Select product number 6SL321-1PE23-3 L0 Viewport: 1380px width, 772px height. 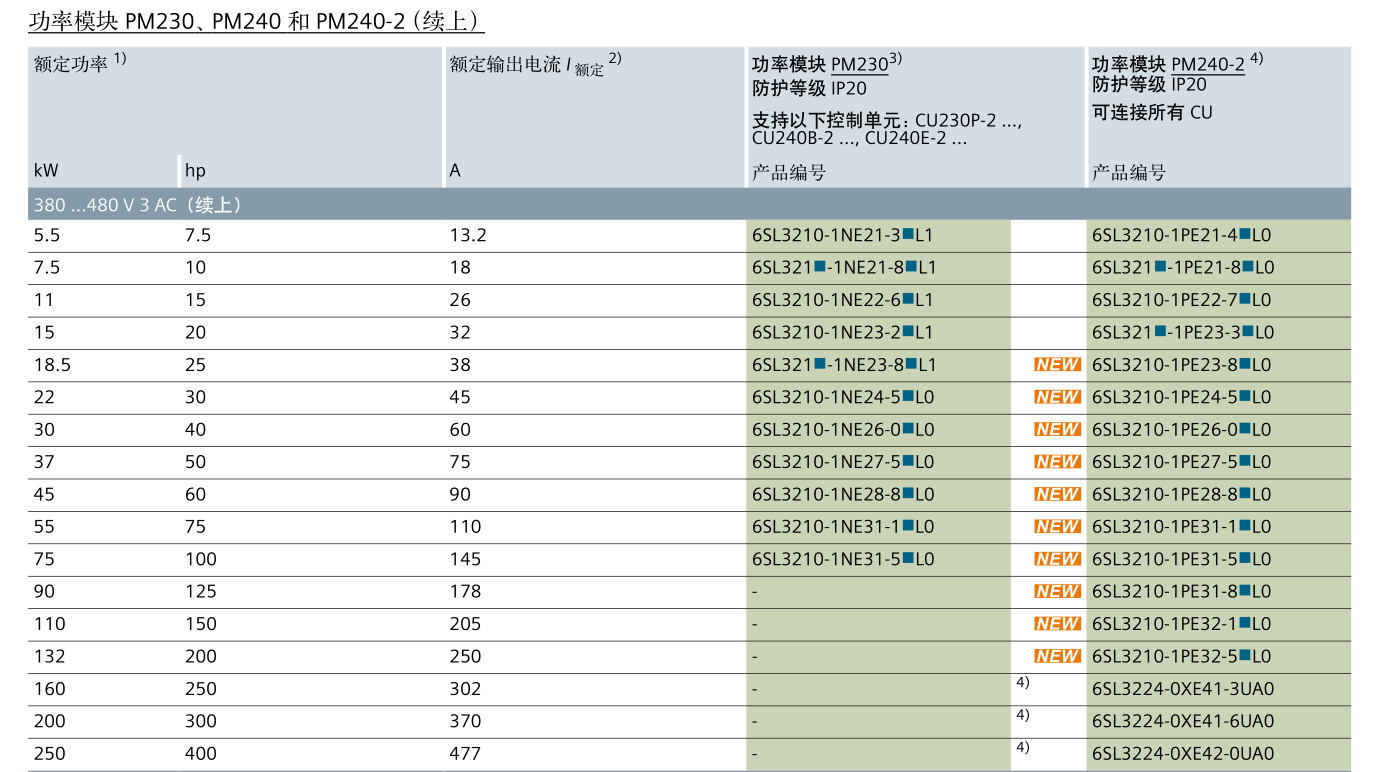coord(1183,332)
